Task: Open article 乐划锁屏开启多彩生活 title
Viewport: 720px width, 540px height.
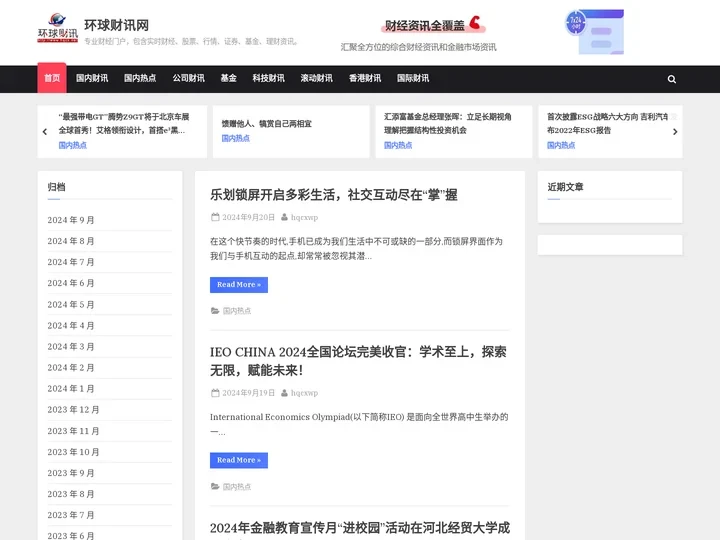Action: (x=333, y=195)
